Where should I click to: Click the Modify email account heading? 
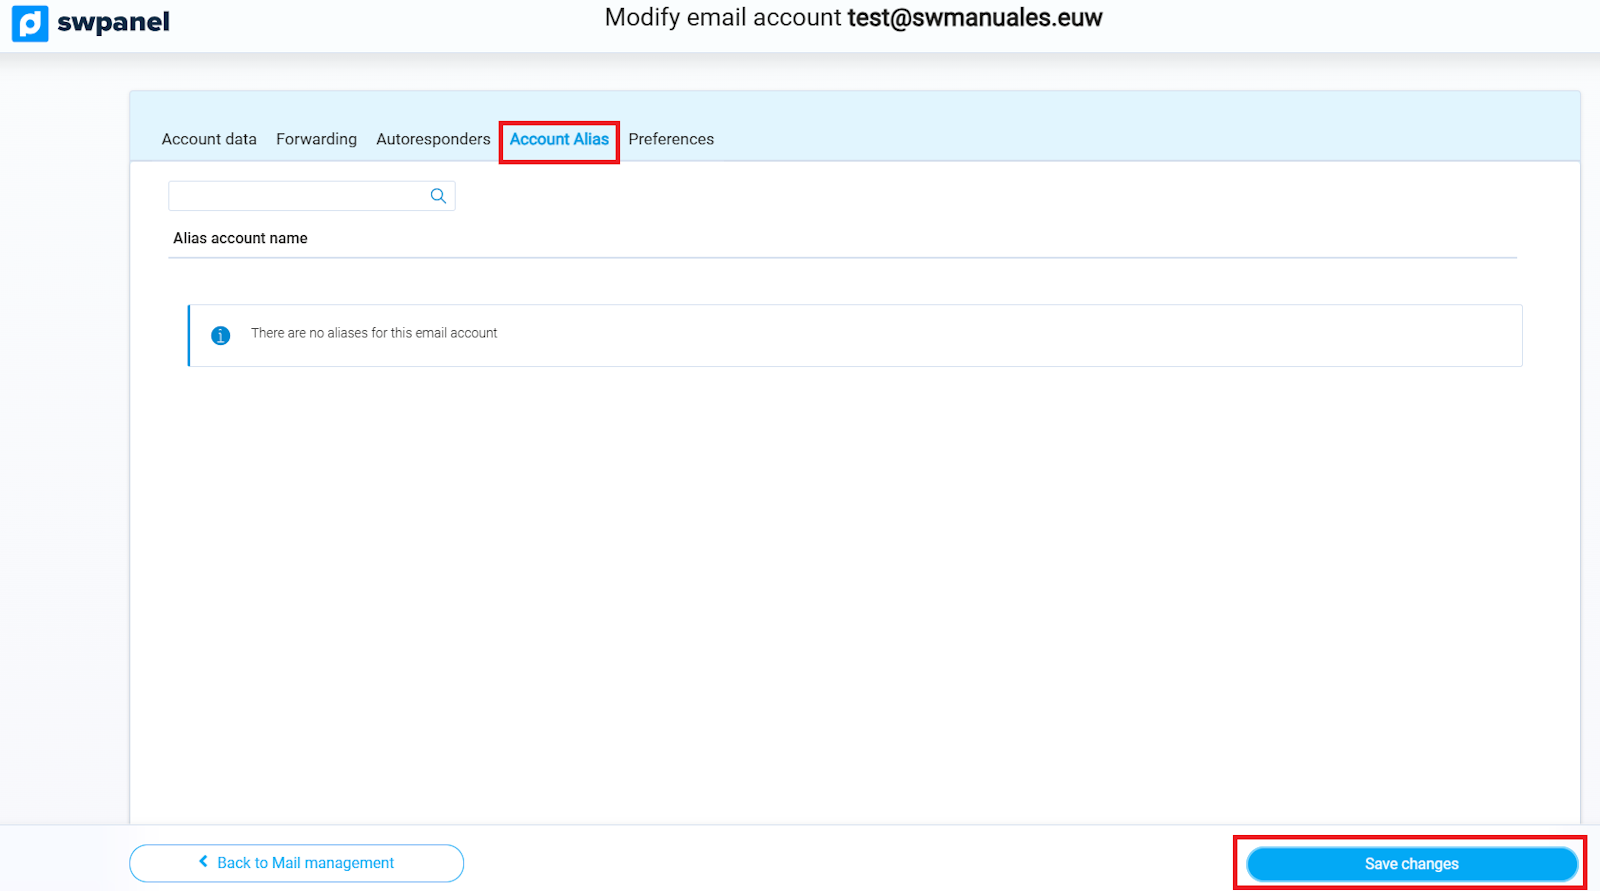(723, 18)
